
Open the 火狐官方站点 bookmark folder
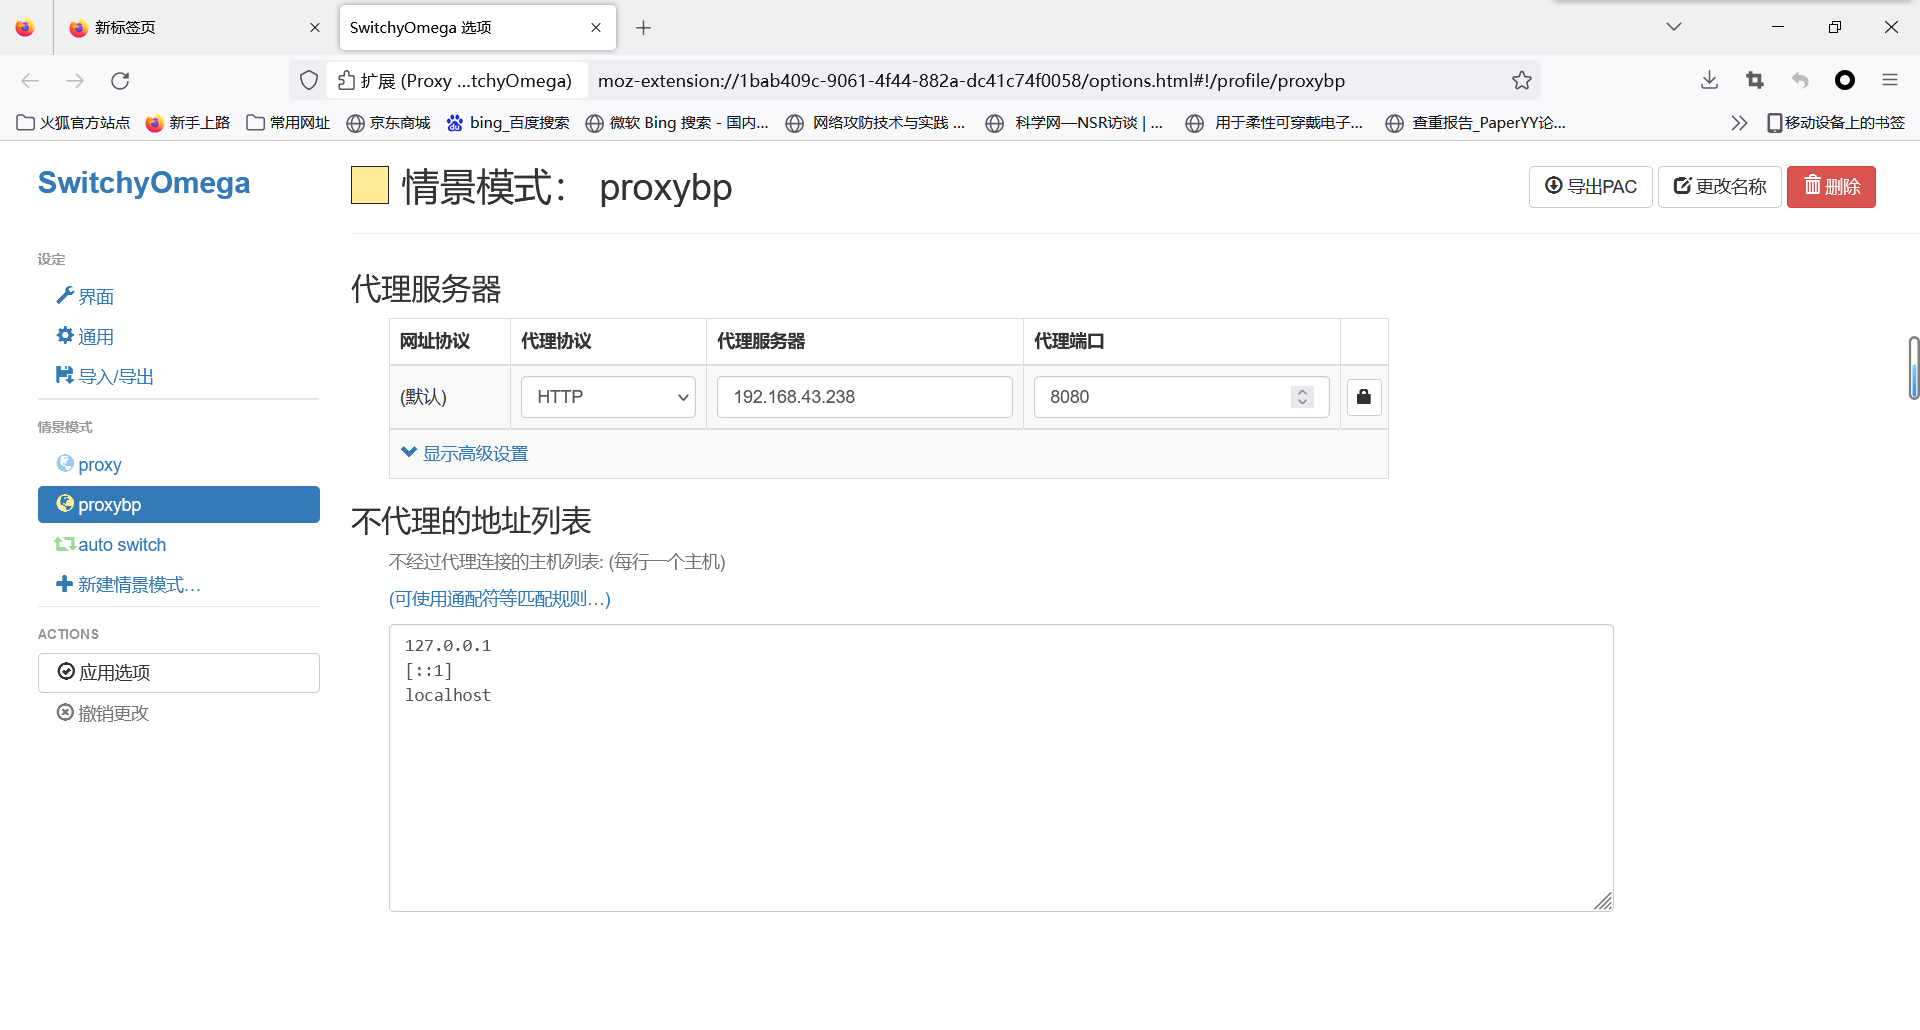point(74,123)
